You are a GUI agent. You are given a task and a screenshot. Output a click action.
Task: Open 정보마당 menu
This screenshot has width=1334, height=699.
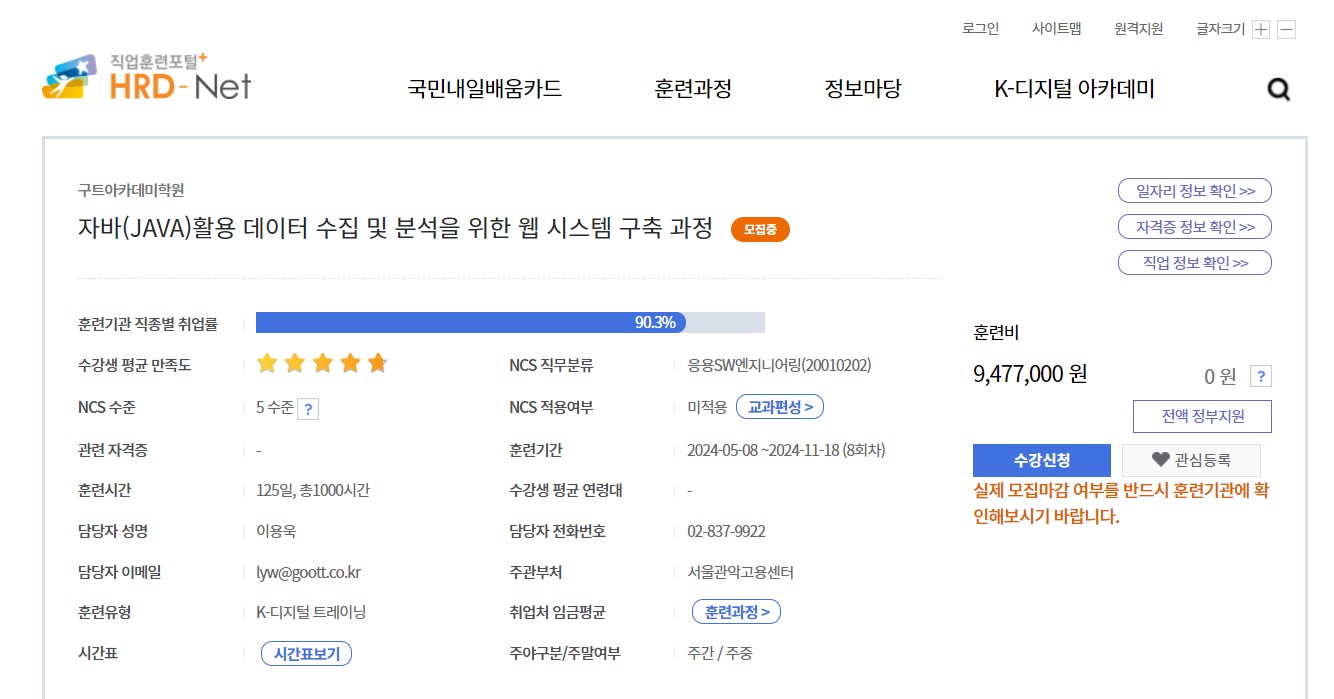click(x=862, y=89)
